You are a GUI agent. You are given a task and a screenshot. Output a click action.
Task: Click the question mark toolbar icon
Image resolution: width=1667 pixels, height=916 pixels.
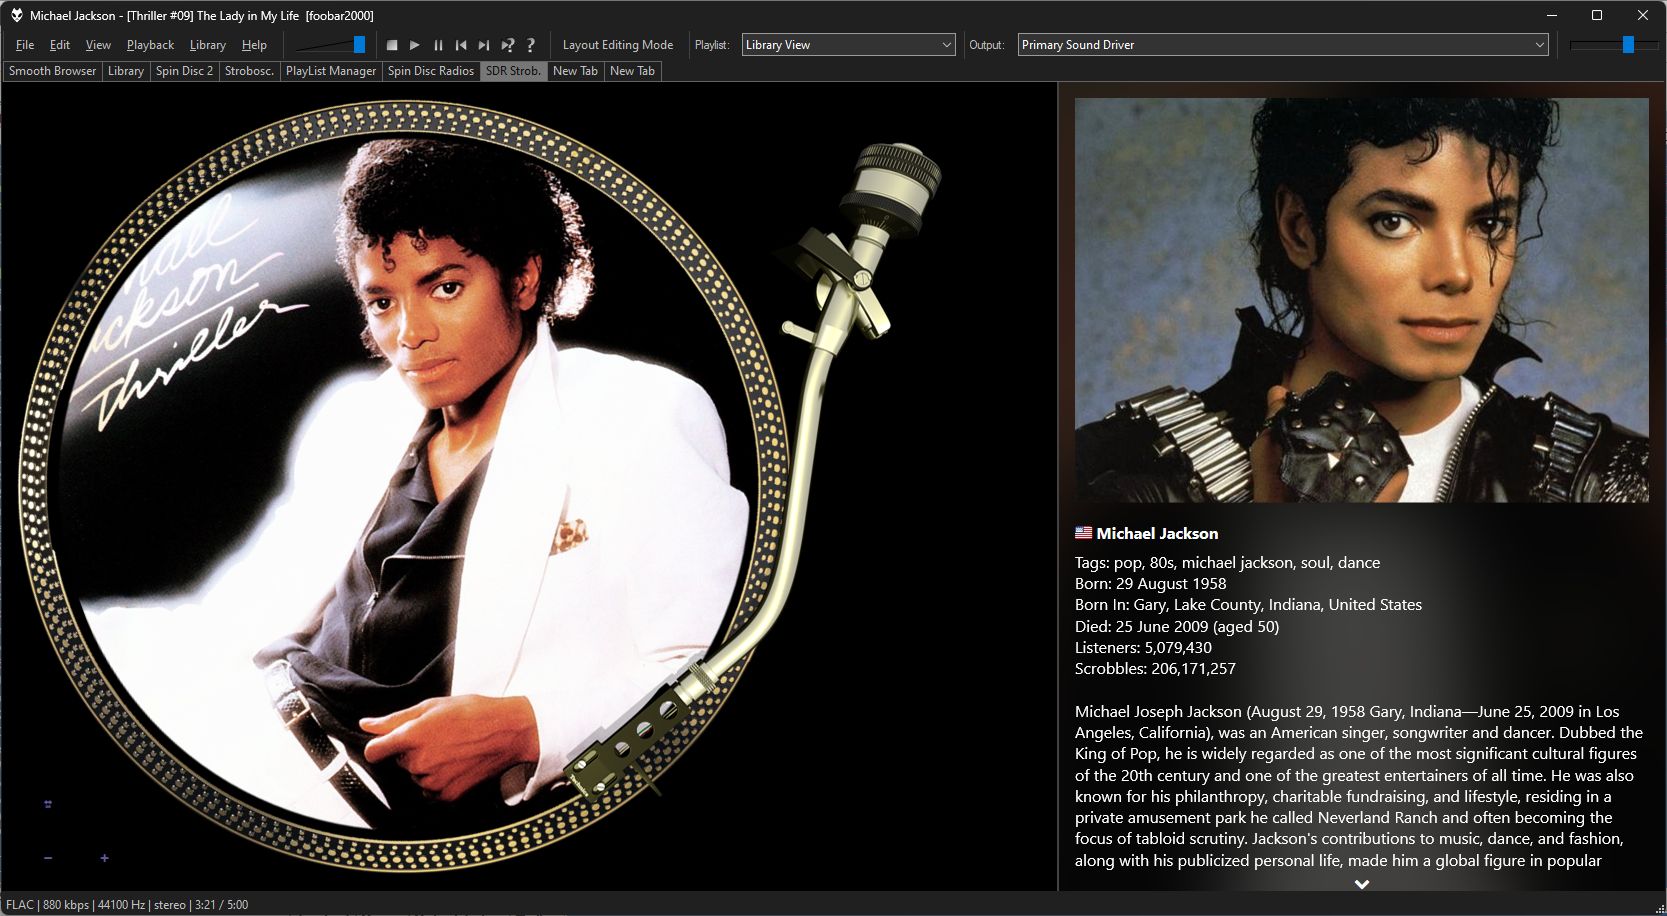(531, 45)
